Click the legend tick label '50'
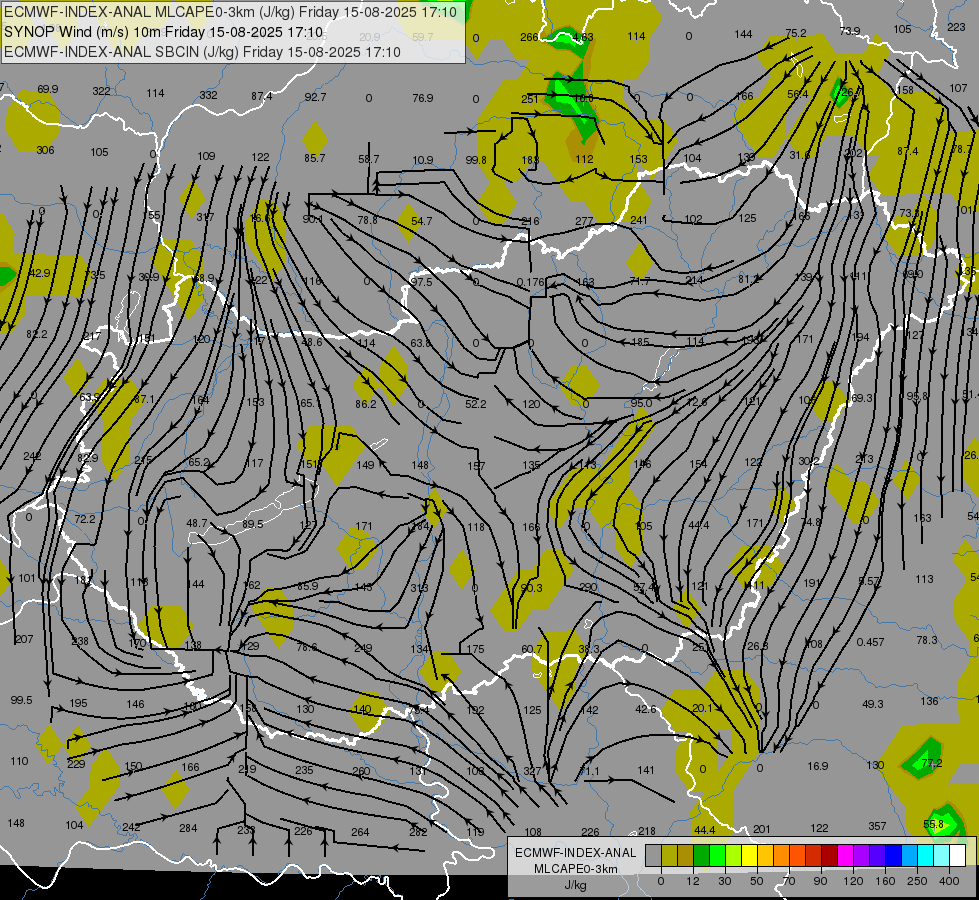 [757, 881]
